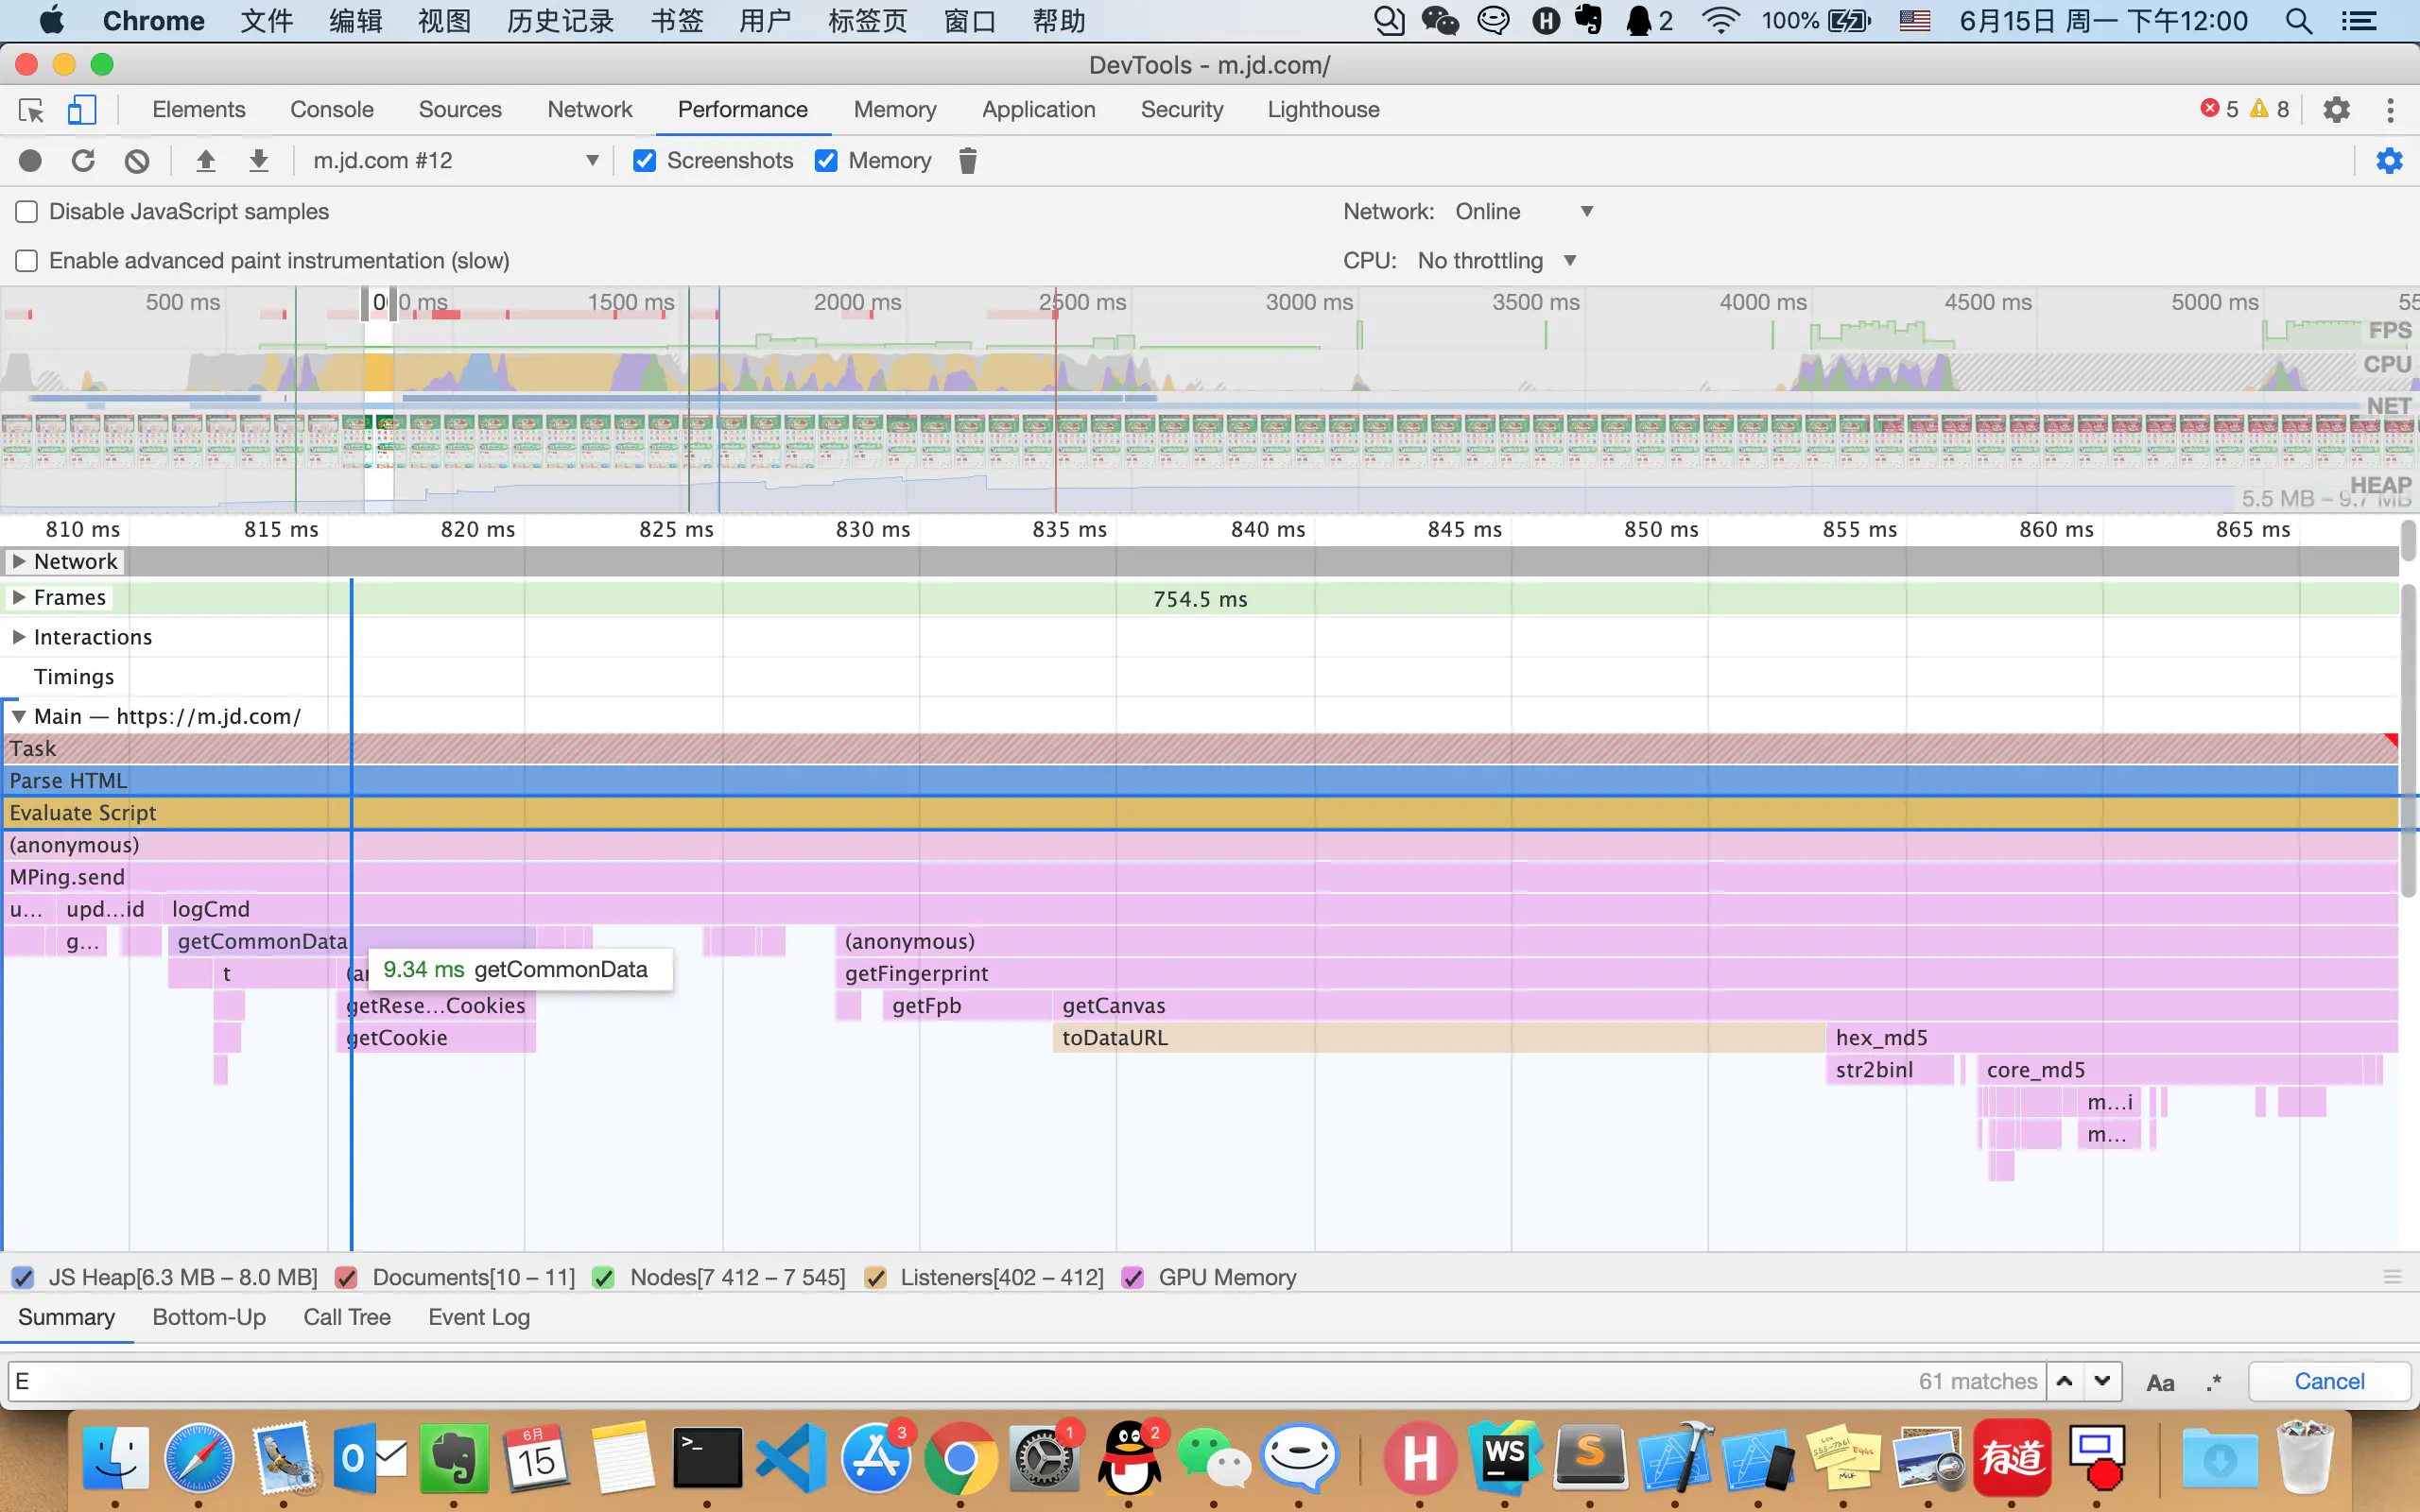
Task: Click the save profile download icon
Action: tap(258, 161)
